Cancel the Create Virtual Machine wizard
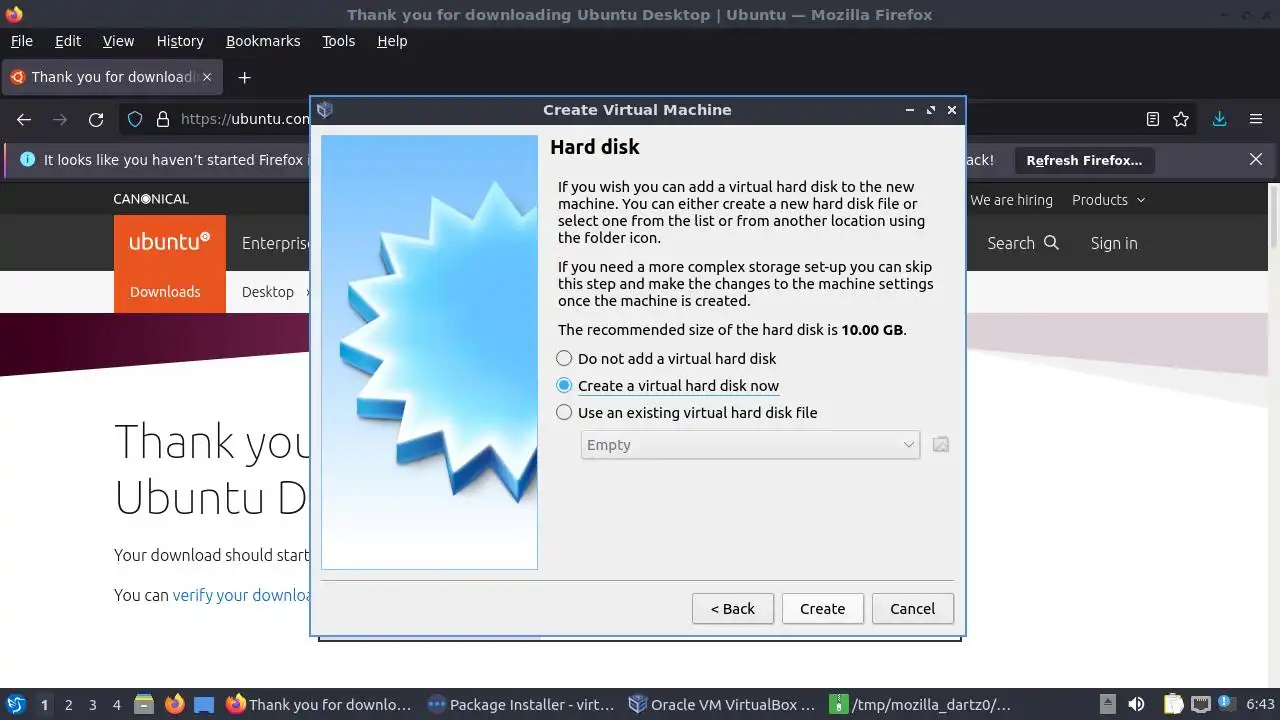Screen dimensions: 1280x720 [x=912, y=608]
